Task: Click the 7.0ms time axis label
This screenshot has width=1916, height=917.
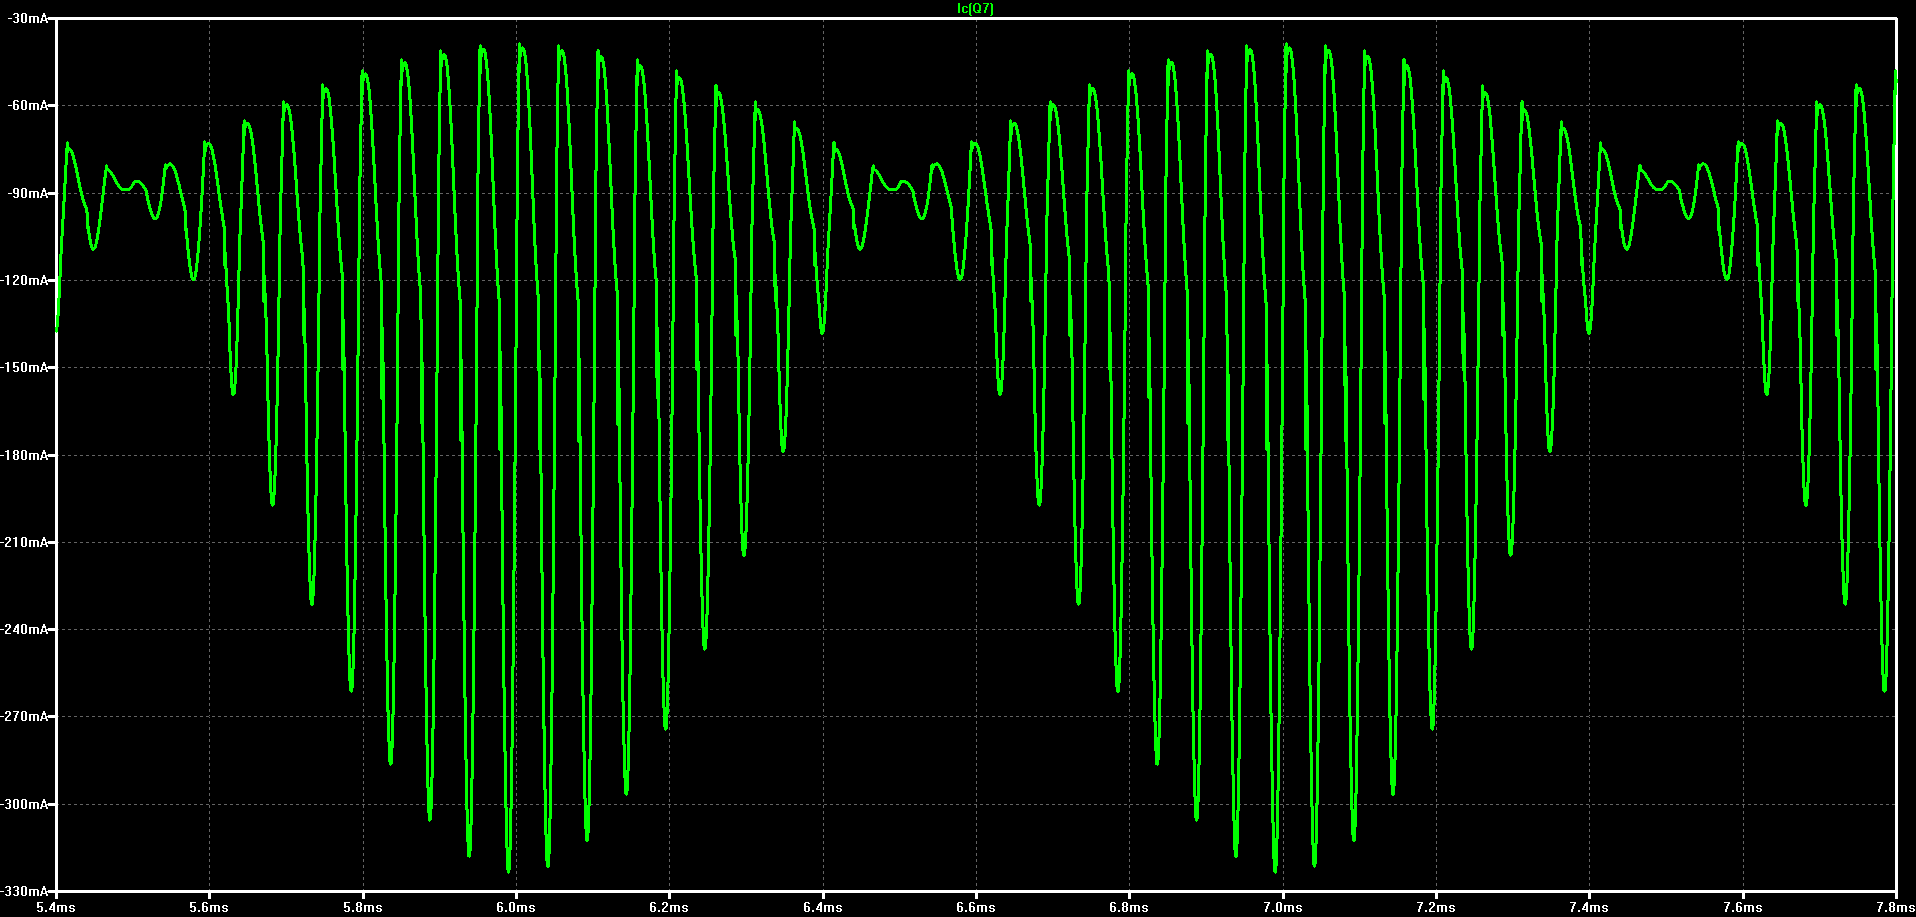Action: [x=1282, y=908]
